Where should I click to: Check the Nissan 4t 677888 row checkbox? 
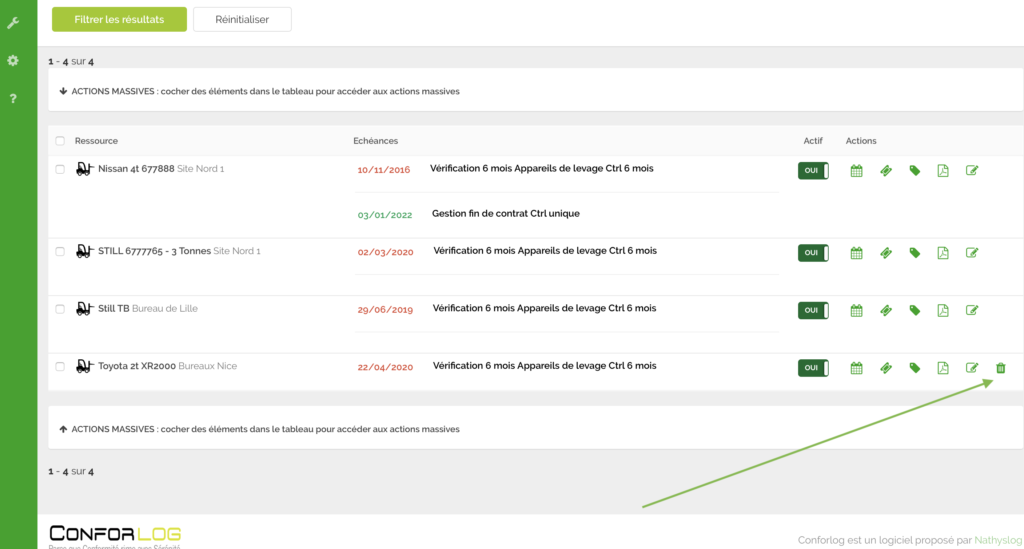(60, 170)
